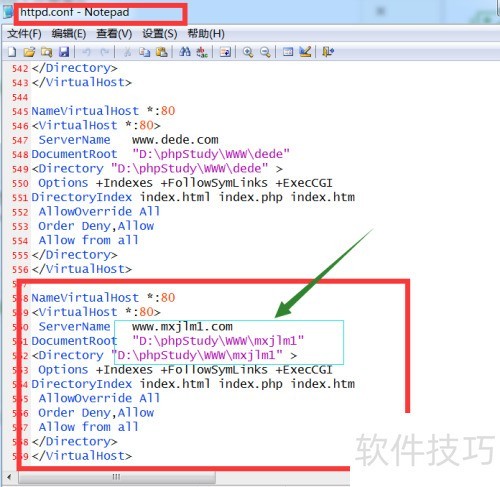
Task: Open Find with the binoculars icon
Action: tap(185, 52)
